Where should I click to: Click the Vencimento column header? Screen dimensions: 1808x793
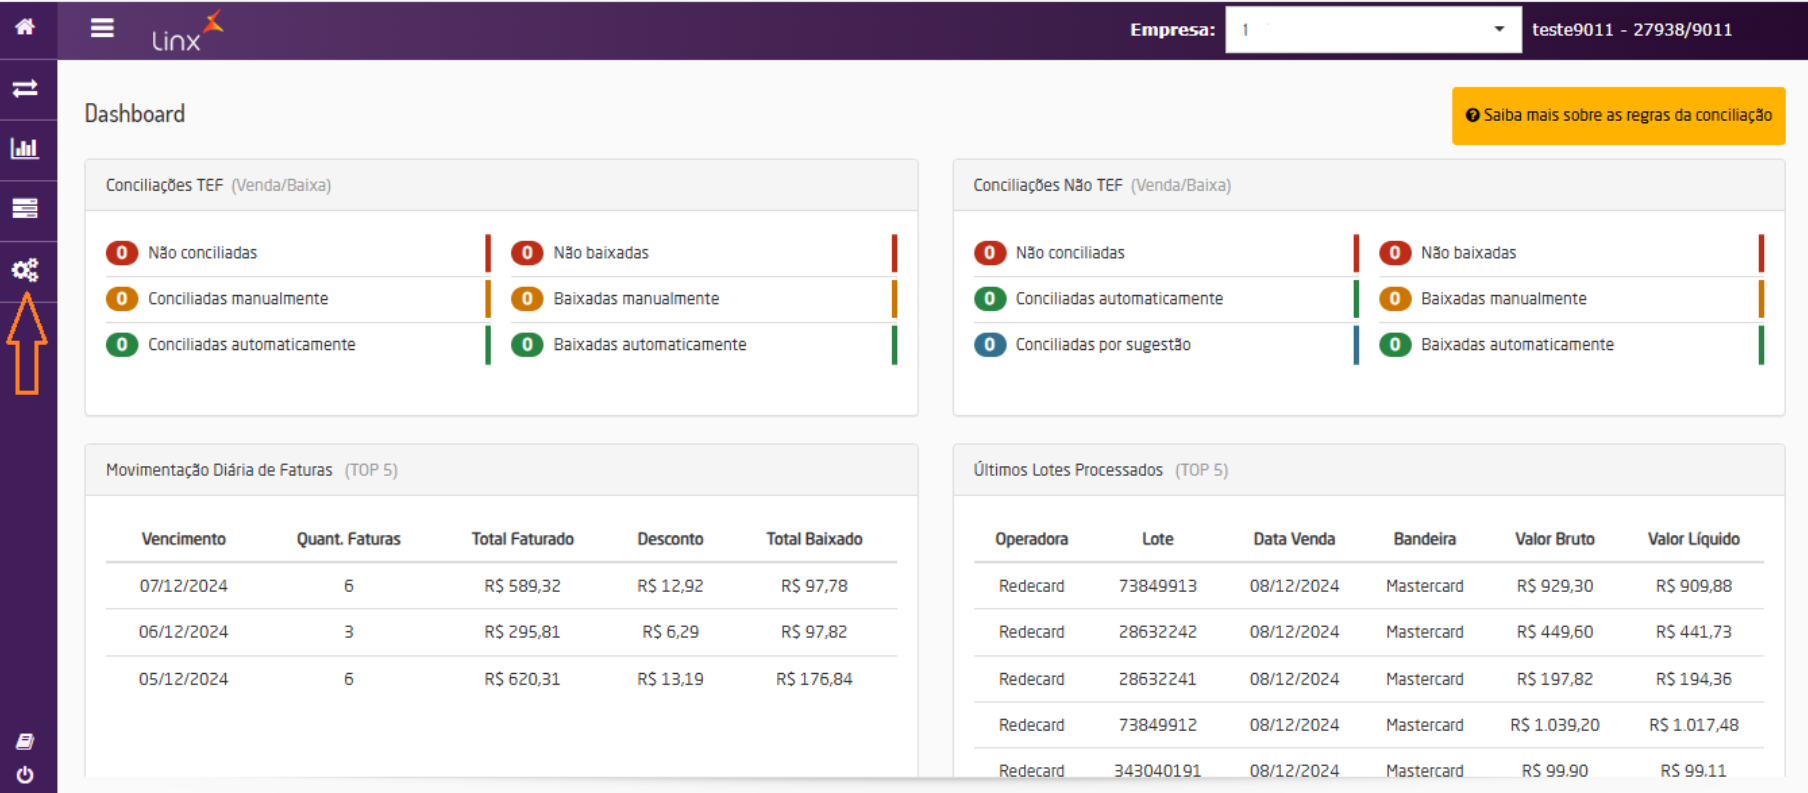tap(183, 539)
